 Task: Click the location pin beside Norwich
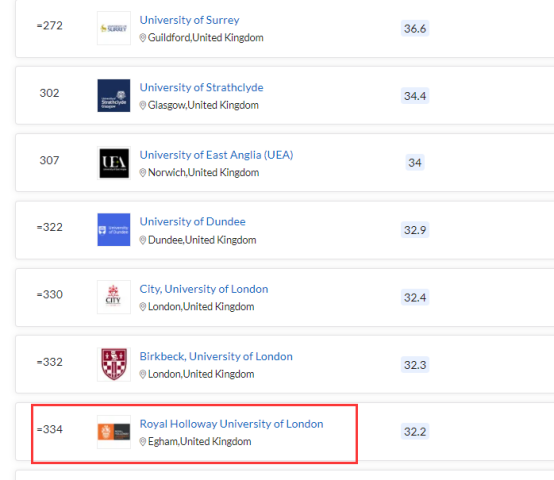143,172
